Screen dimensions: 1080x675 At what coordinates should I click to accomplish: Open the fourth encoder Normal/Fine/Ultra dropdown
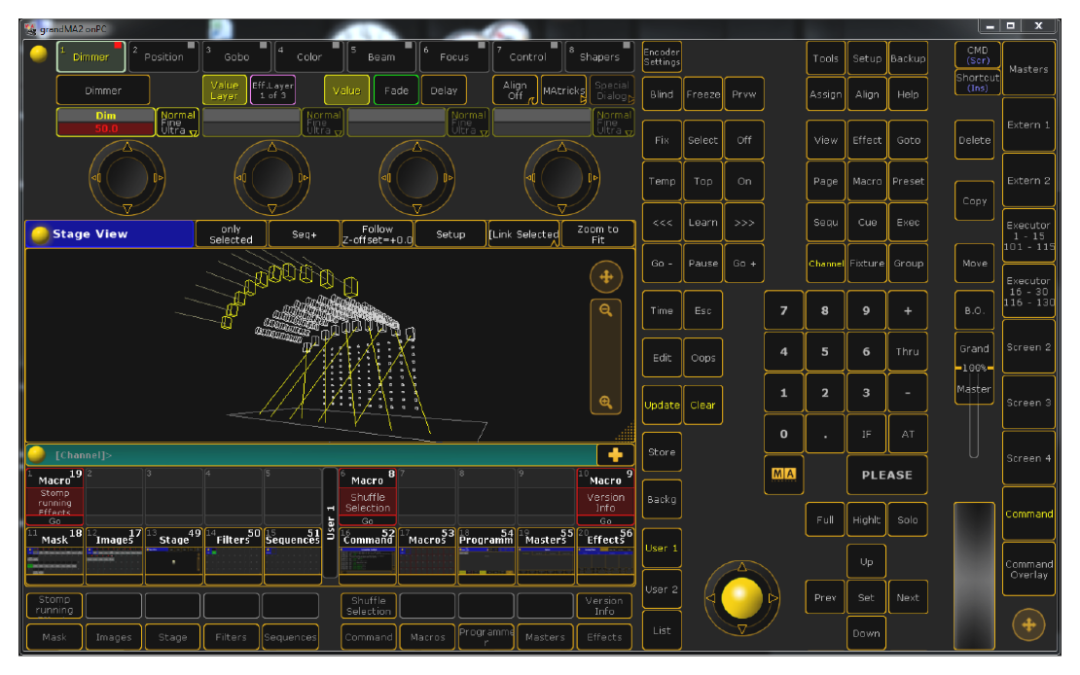tap(614, 123)
